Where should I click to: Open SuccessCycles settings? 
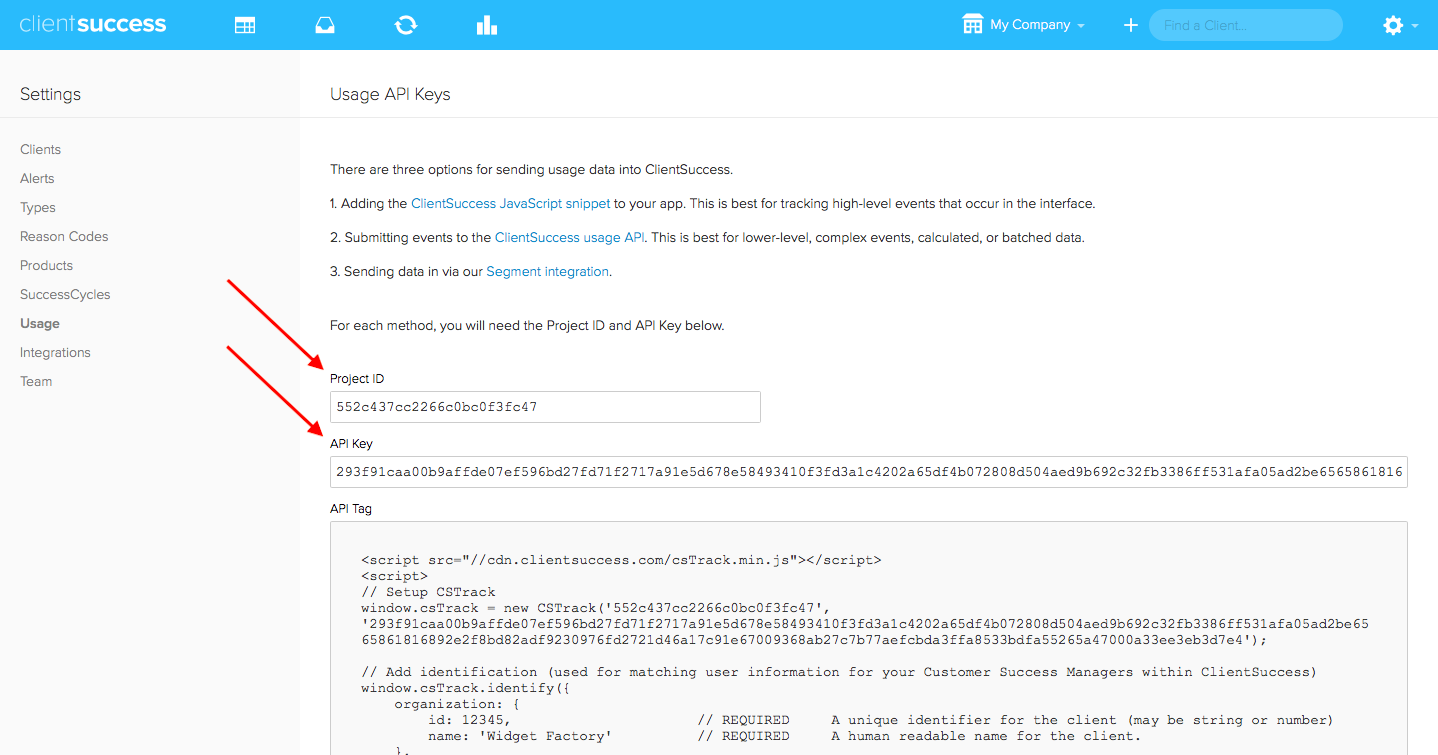click(65, 294)
